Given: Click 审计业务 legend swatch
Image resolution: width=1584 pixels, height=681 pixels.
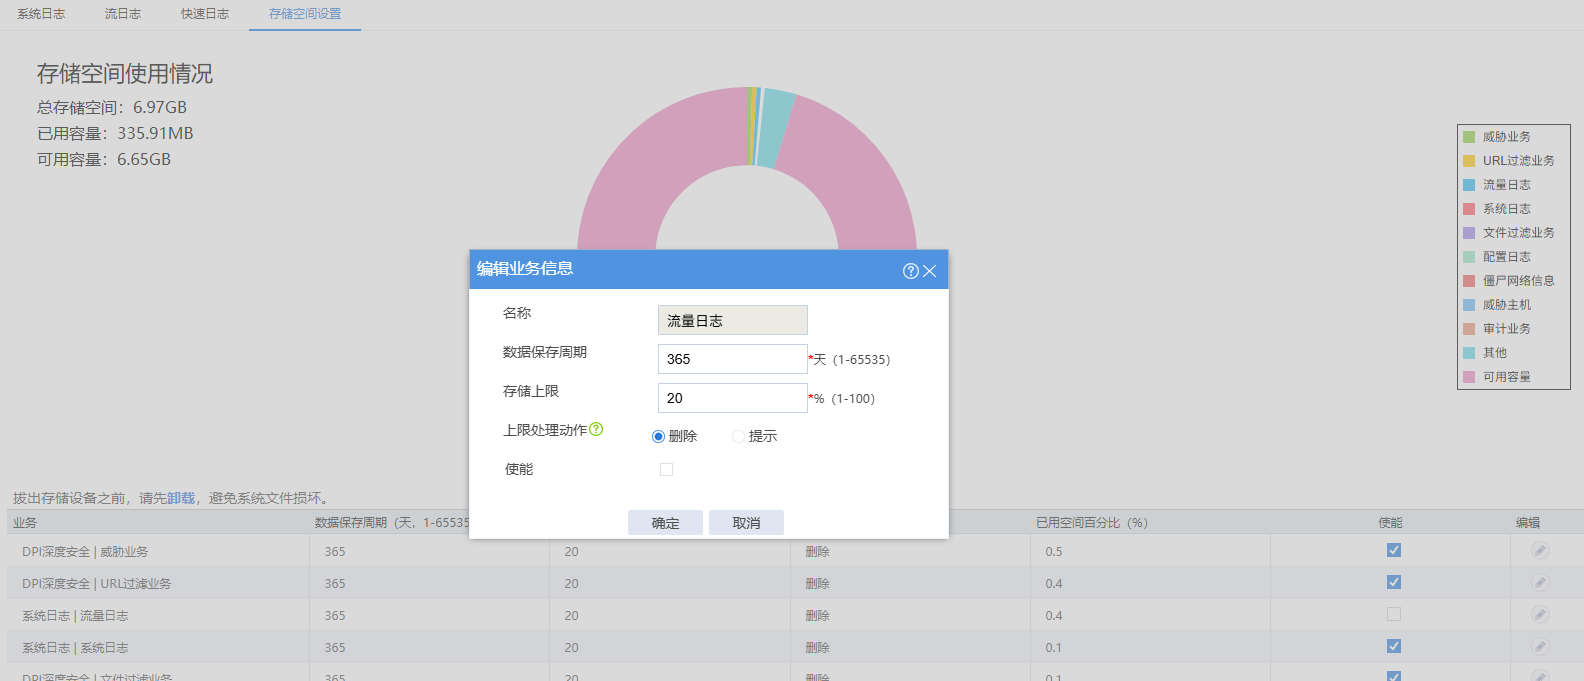Looking at the screenshot, I should coord(1469,329).
